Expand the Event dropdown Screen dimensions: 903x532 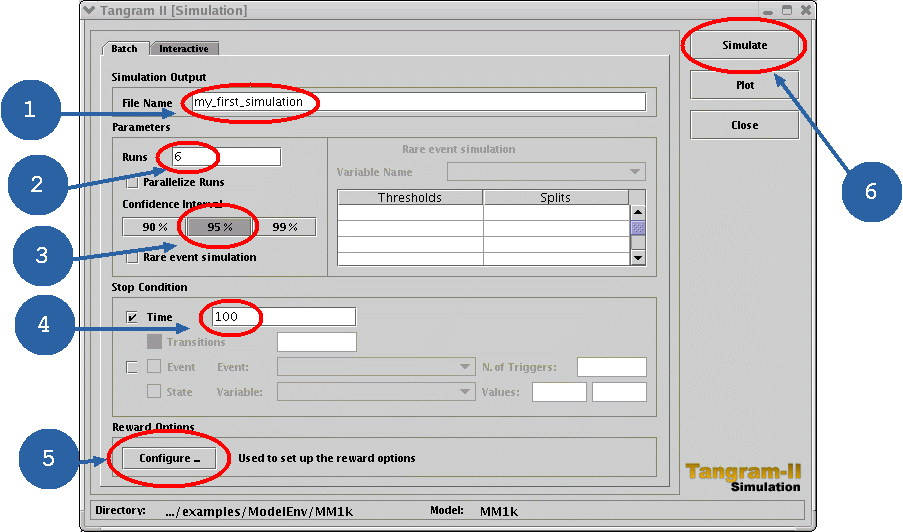[376, 367]
